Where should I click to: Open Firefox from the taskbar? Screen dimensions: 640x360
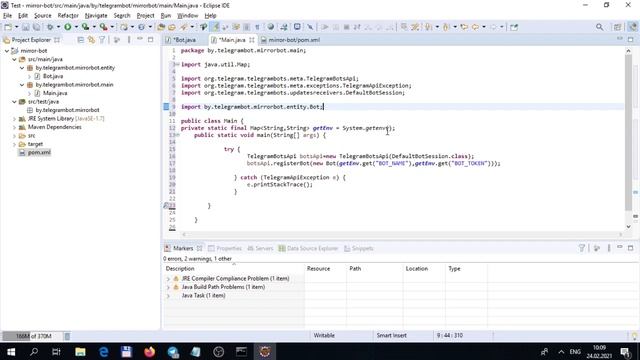(149, 351)
